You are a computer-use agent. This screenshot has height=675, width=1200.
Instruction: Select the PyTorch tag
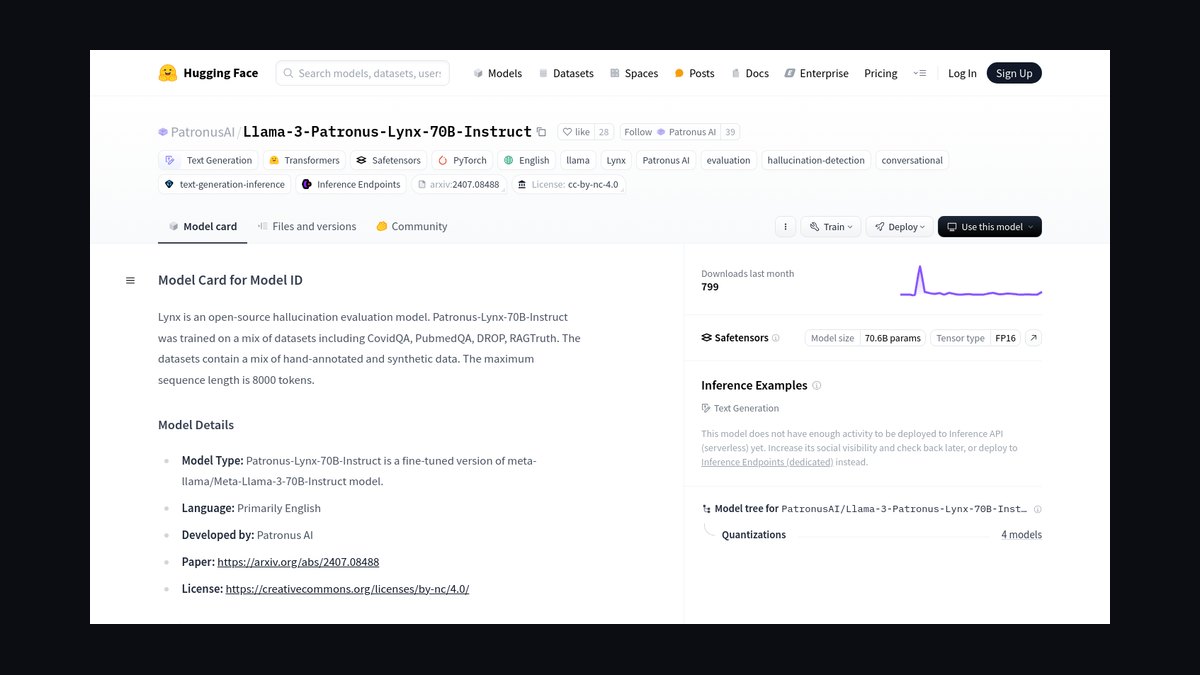(462, 160)
